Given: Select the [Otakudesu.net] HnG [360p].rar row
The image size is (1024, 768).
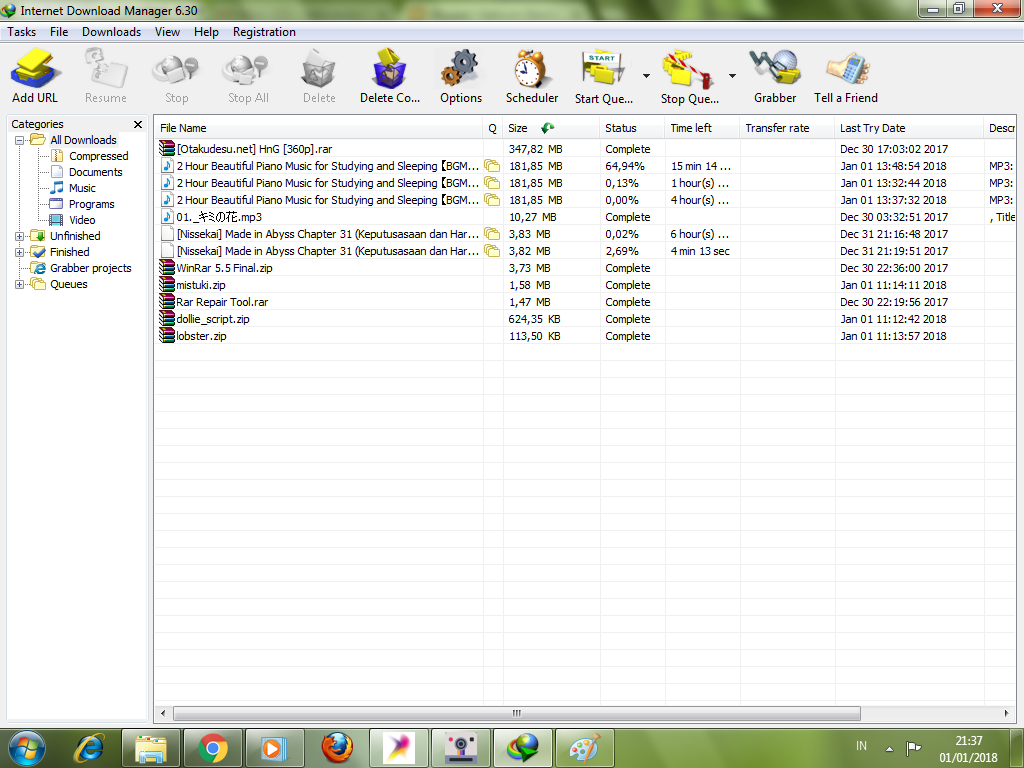Looking at the screenshot, I should [x=585, y=149].
